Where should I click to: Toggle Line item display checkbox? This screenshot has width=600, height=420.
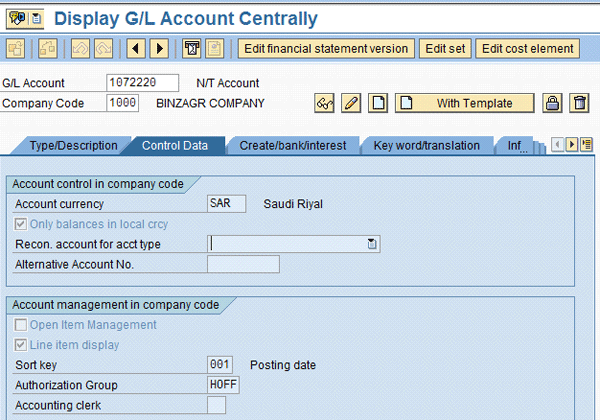[x=21, y=345]
